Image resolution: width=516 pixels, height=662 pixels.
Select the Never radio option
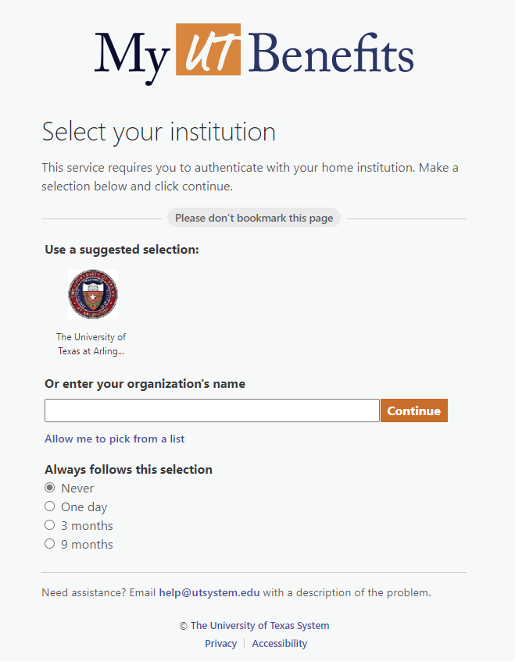click(x=50, y=488)
